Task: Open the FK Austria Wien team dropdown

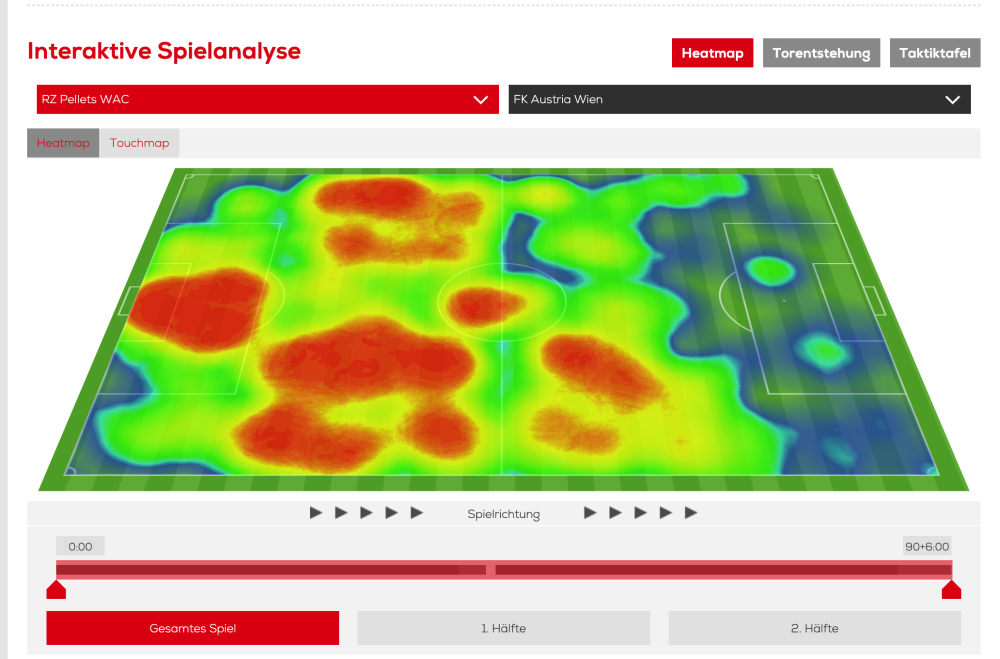Action: [x=739, y=100]
